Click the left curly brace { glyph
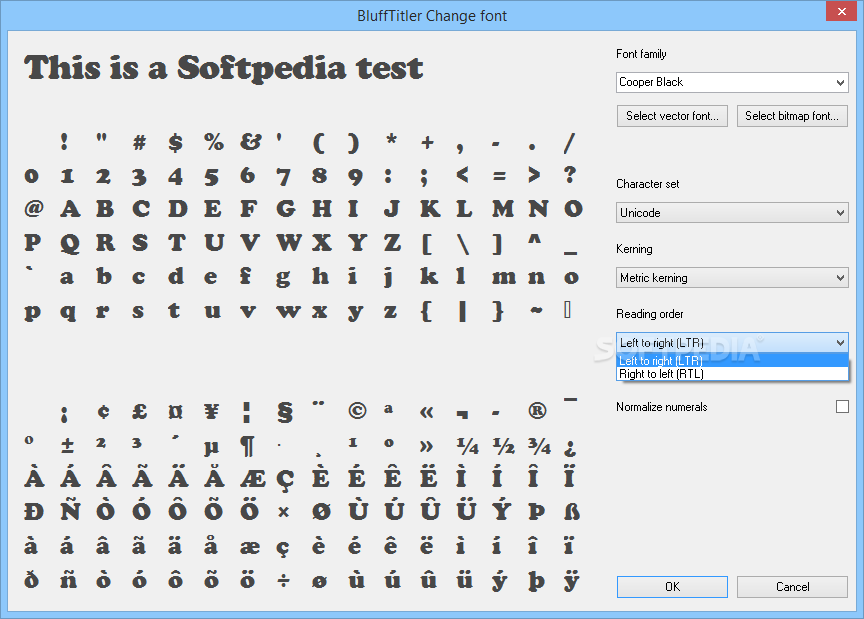Screen dimensions: 864x619 [426, 311]
